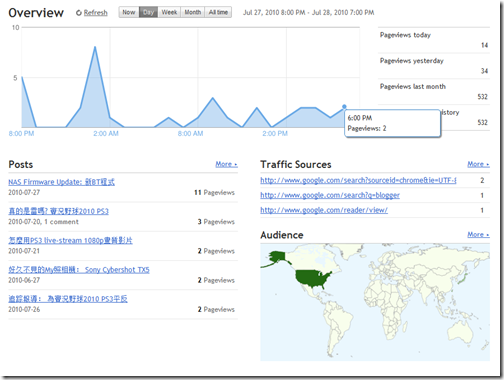The width and height of the screenshot is (504, 380).
Task: Show All time statistics
Action: (218, 12)
